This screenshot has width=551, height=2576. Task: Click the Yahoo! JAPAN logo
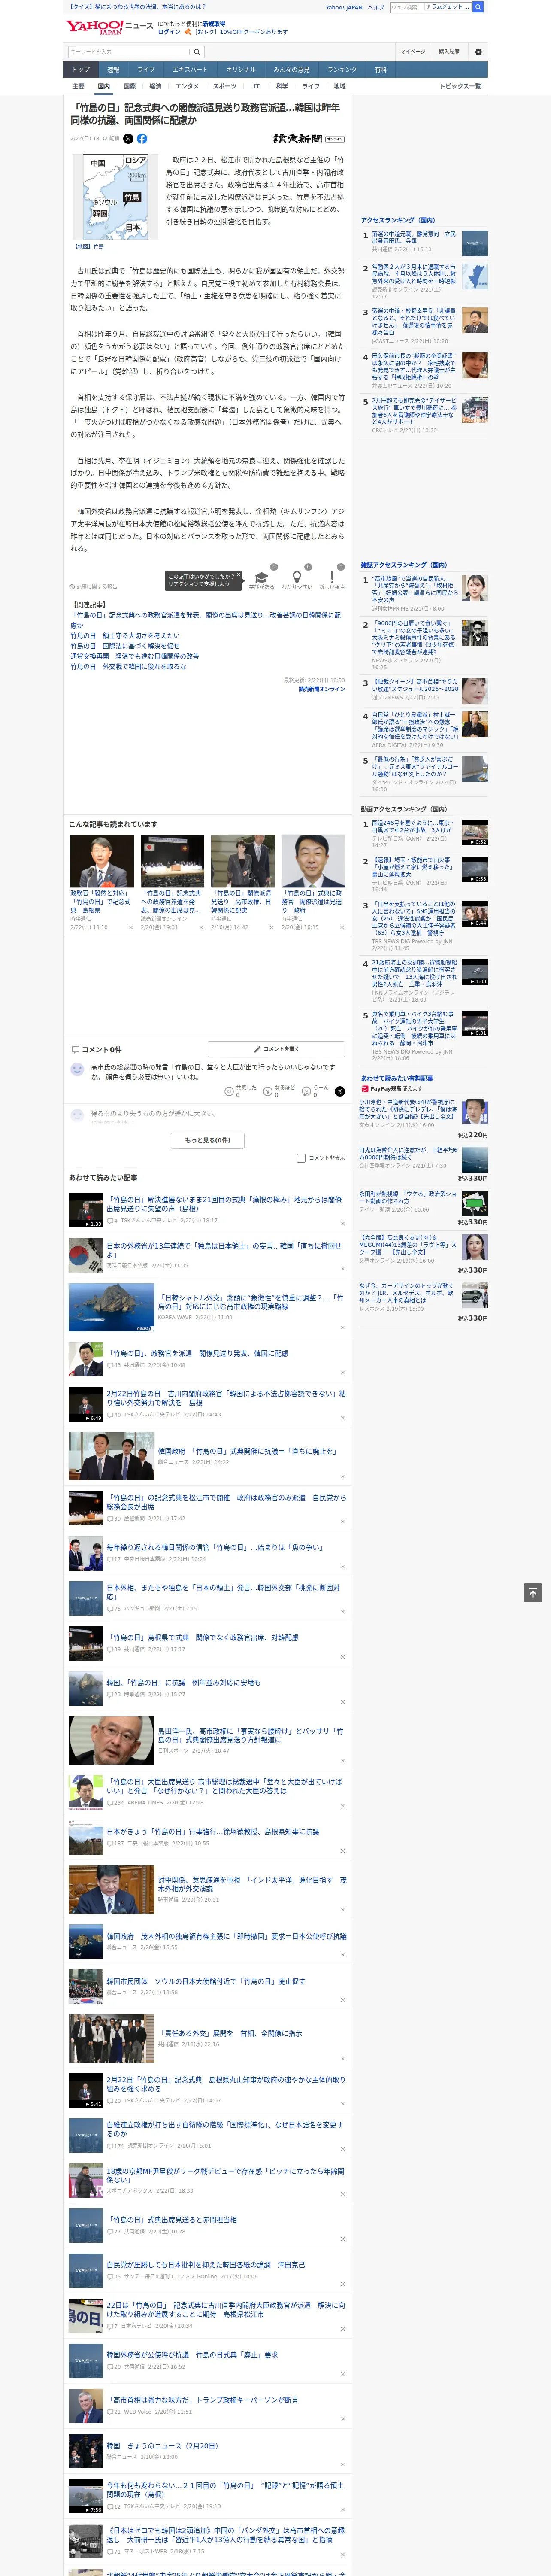point(94,27)
